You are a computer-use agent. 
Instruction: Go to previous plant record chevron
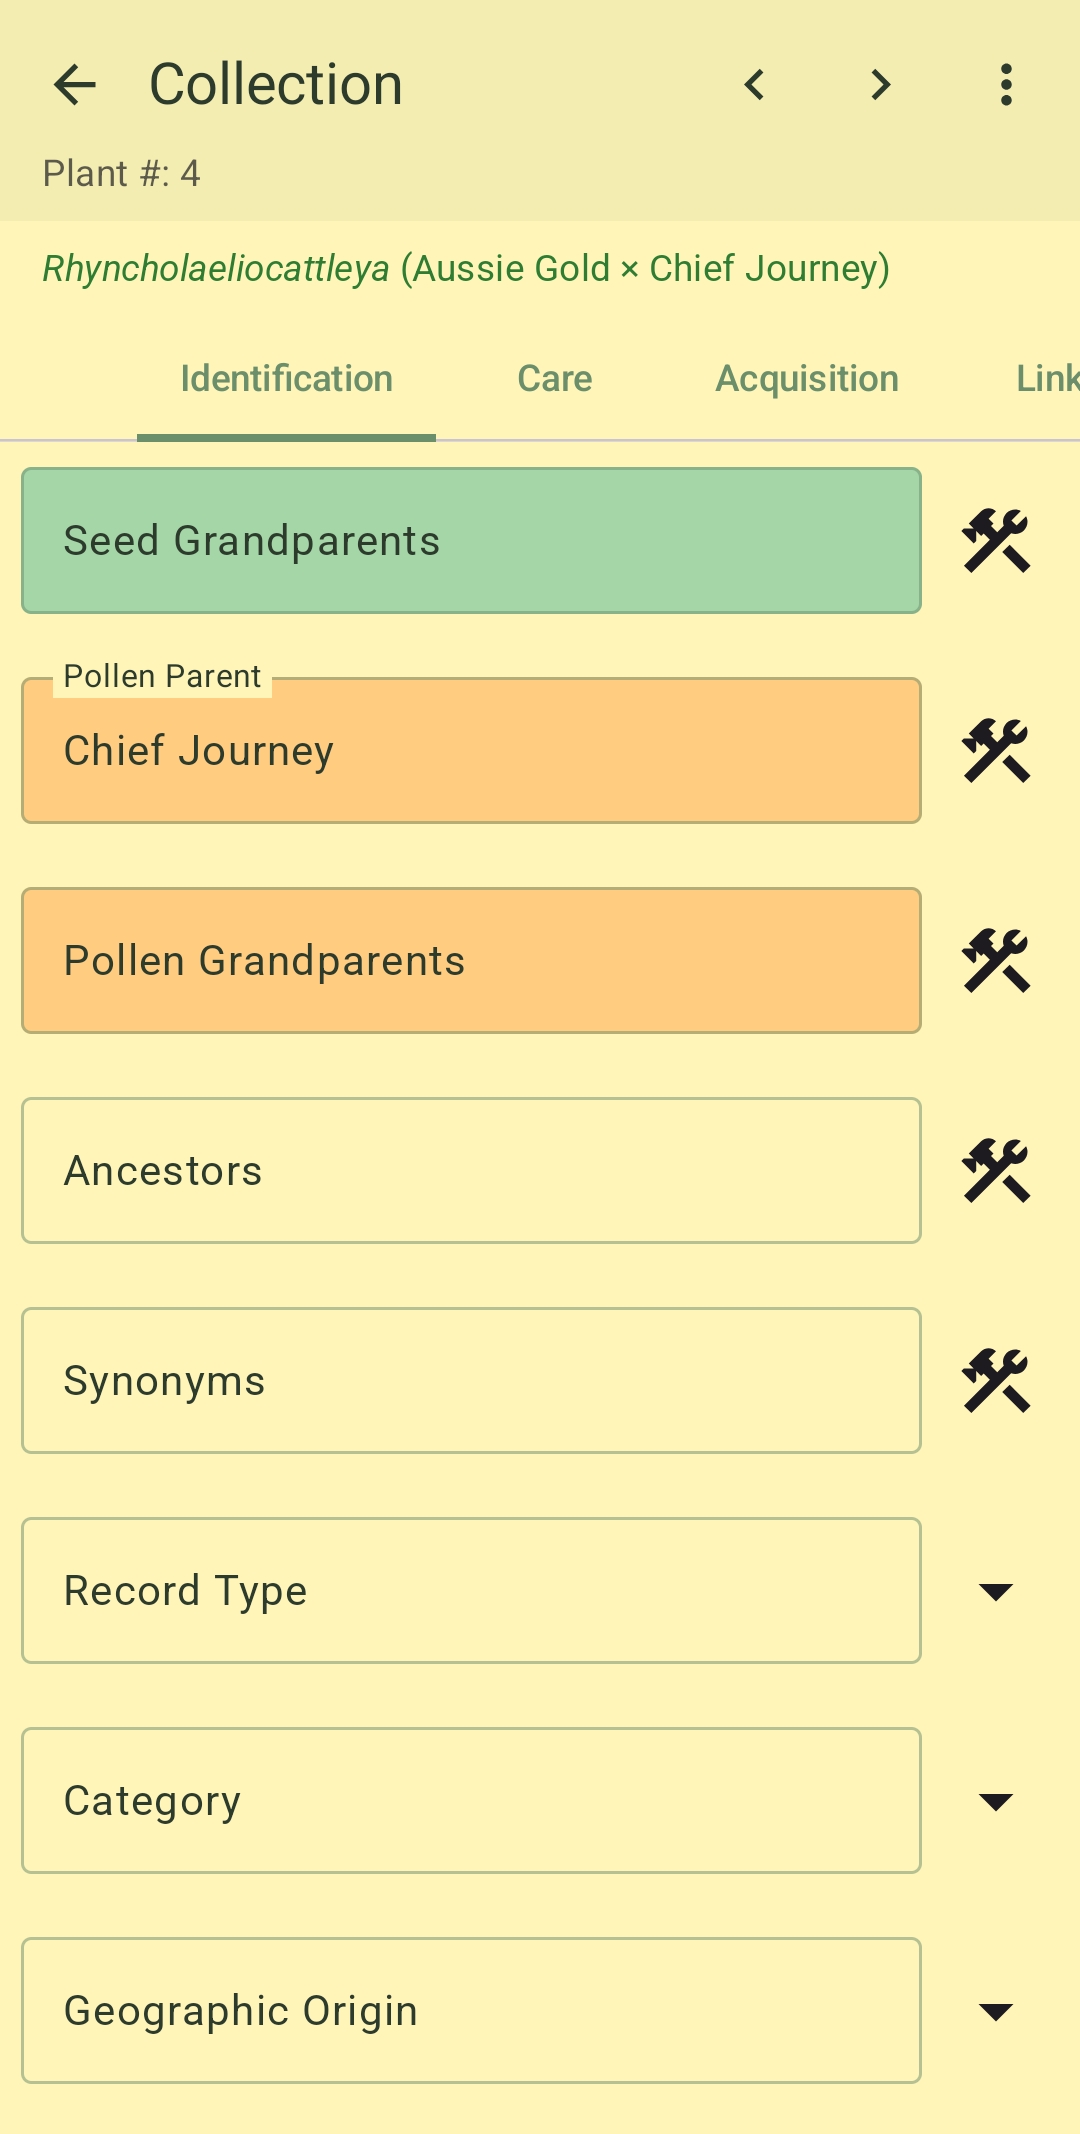[755, 85]
